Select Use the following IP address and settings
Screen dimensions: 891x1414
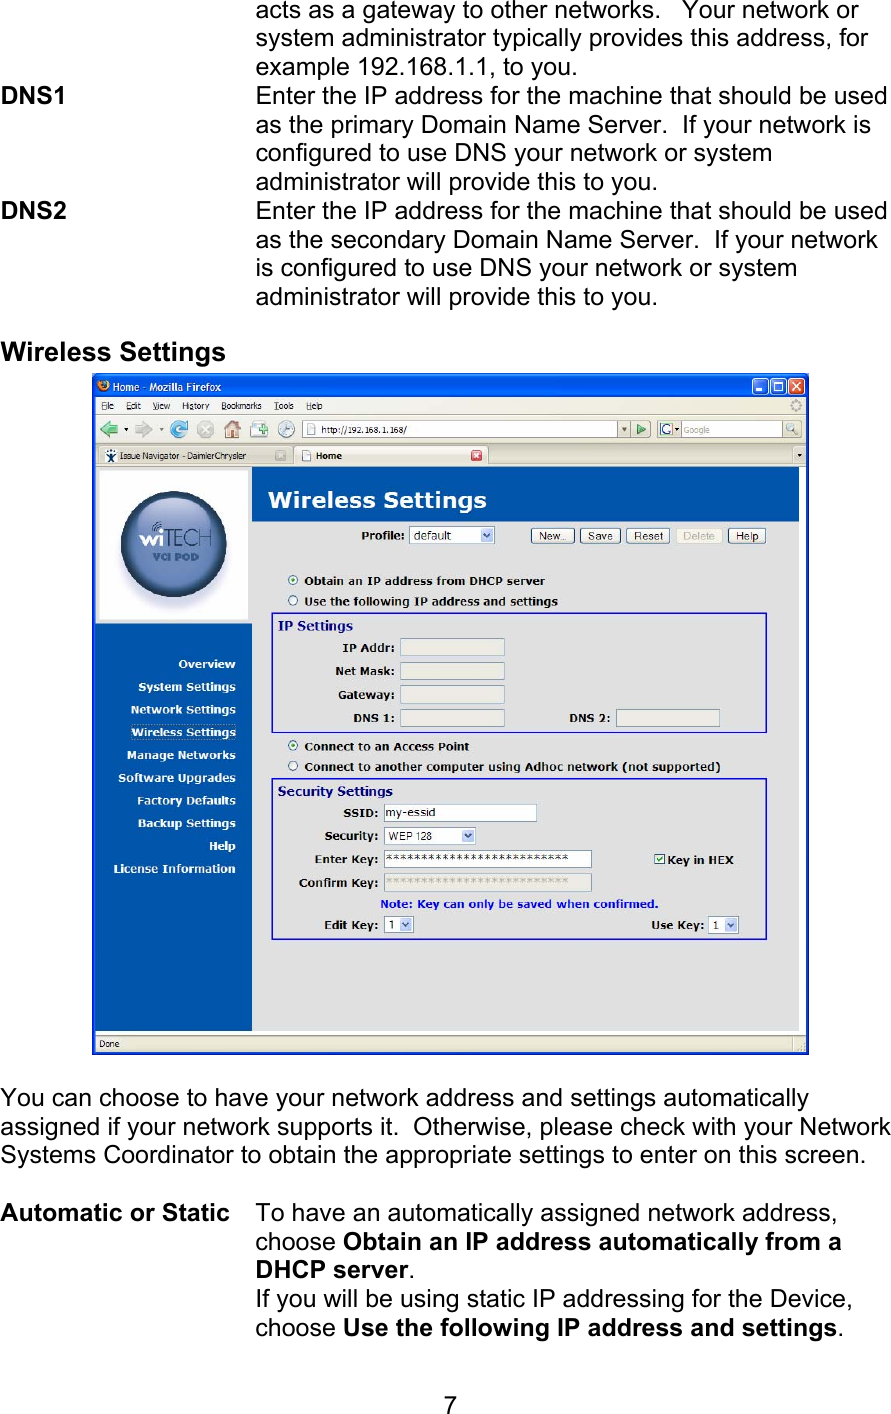click(x=293, y=601)
